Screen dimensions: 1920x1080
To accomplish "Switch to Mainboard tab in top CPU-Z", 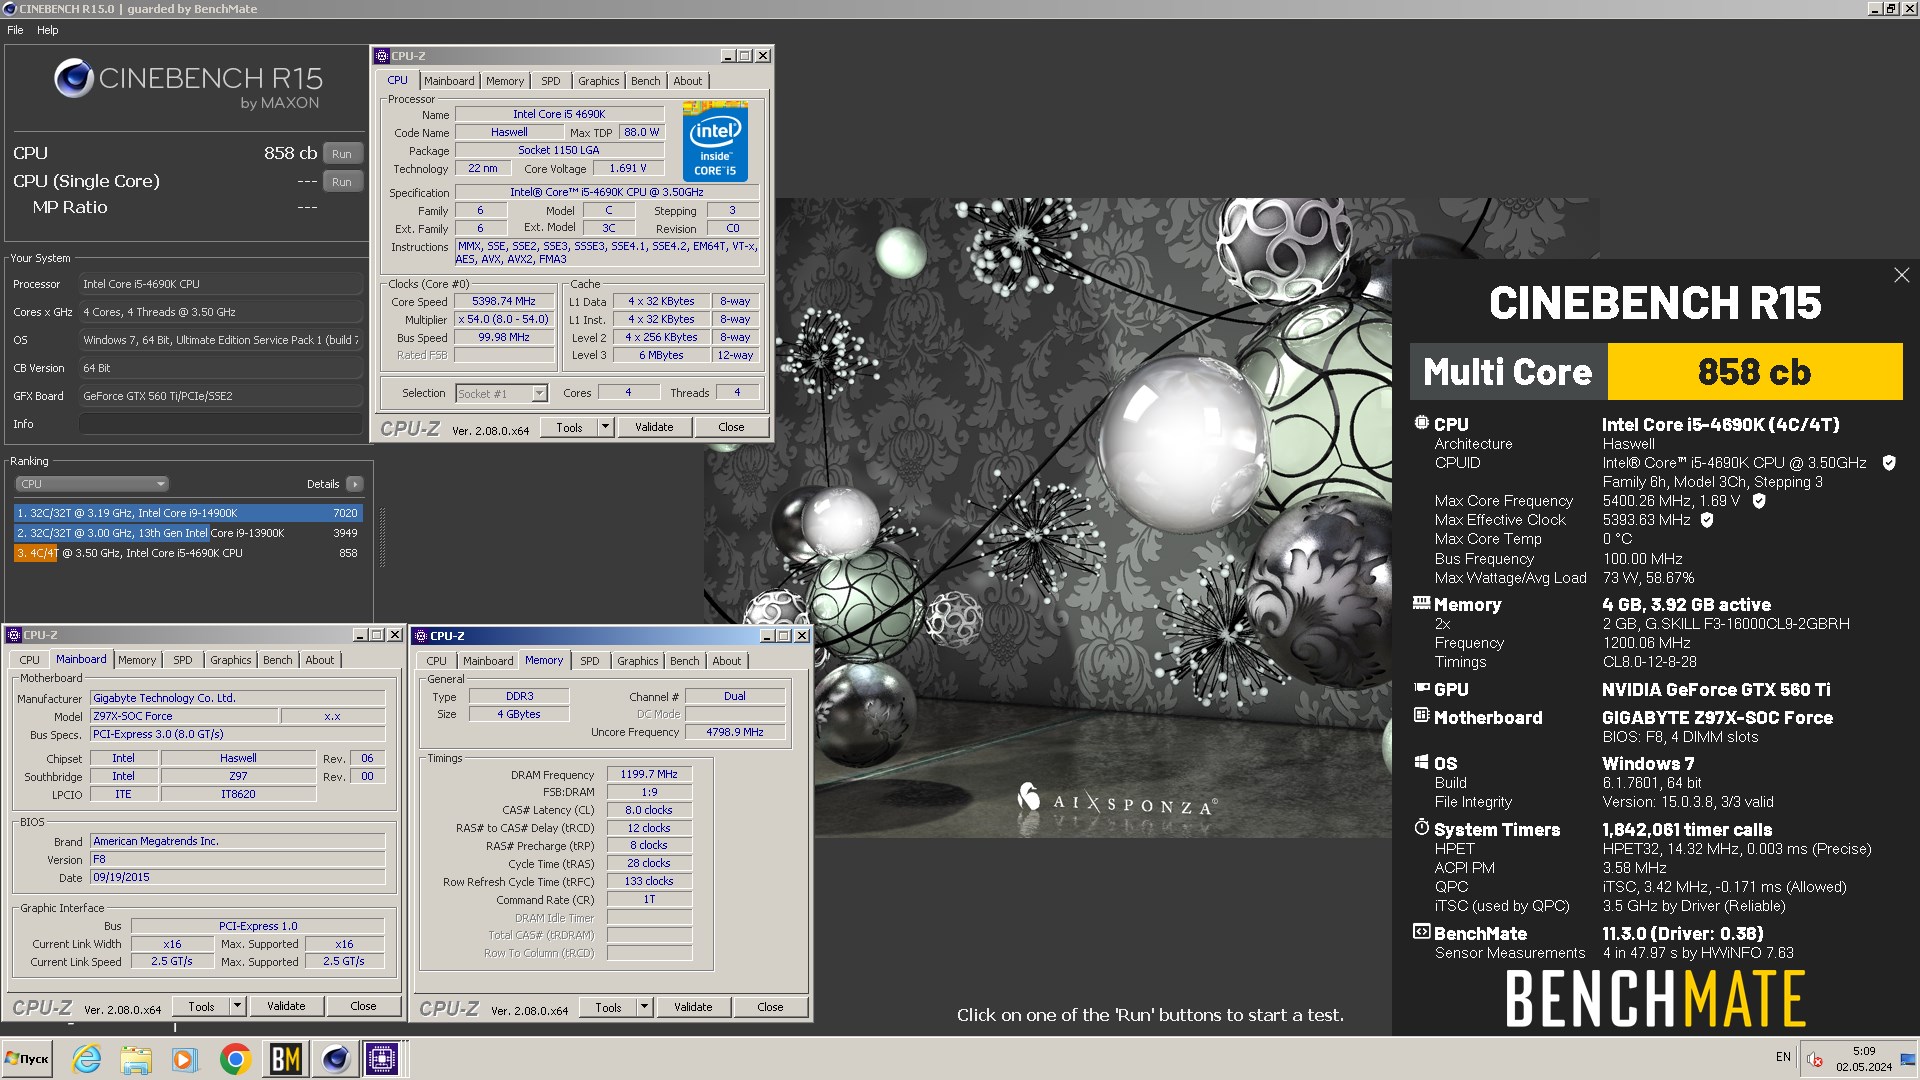I will point(449,81).
